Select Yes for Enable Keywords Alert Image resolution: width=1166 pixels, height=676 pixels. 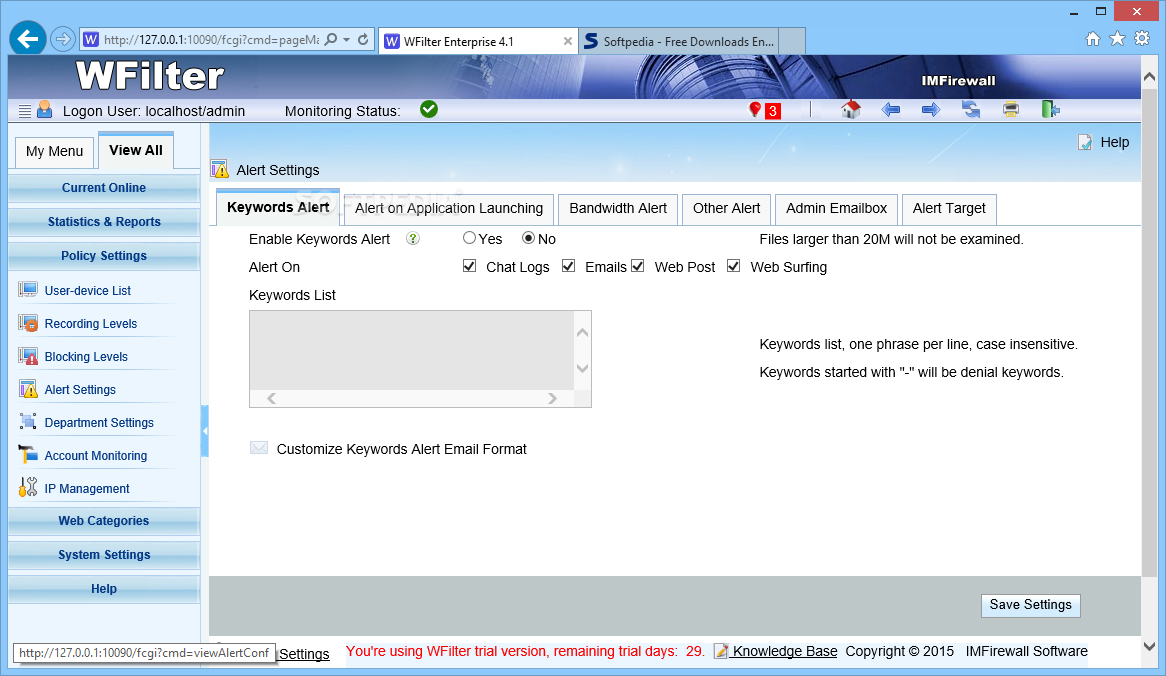[x=469, y=238]
